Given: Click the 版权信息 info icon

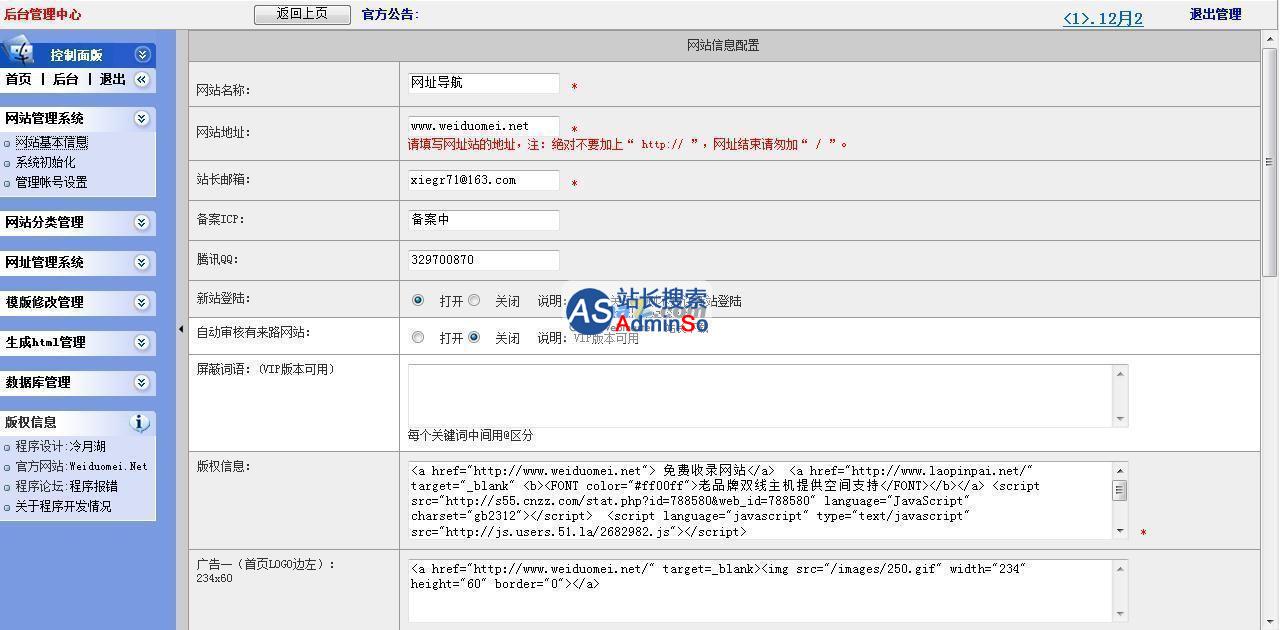Looking at the screenshot, I should [140, 422].
